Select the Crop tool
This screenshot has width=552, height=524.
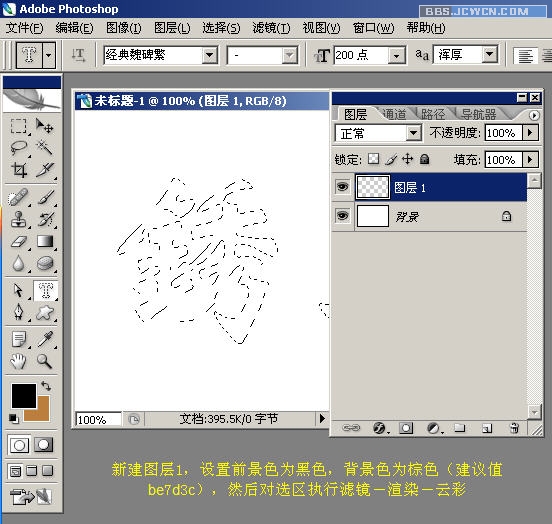coord(18,170)
